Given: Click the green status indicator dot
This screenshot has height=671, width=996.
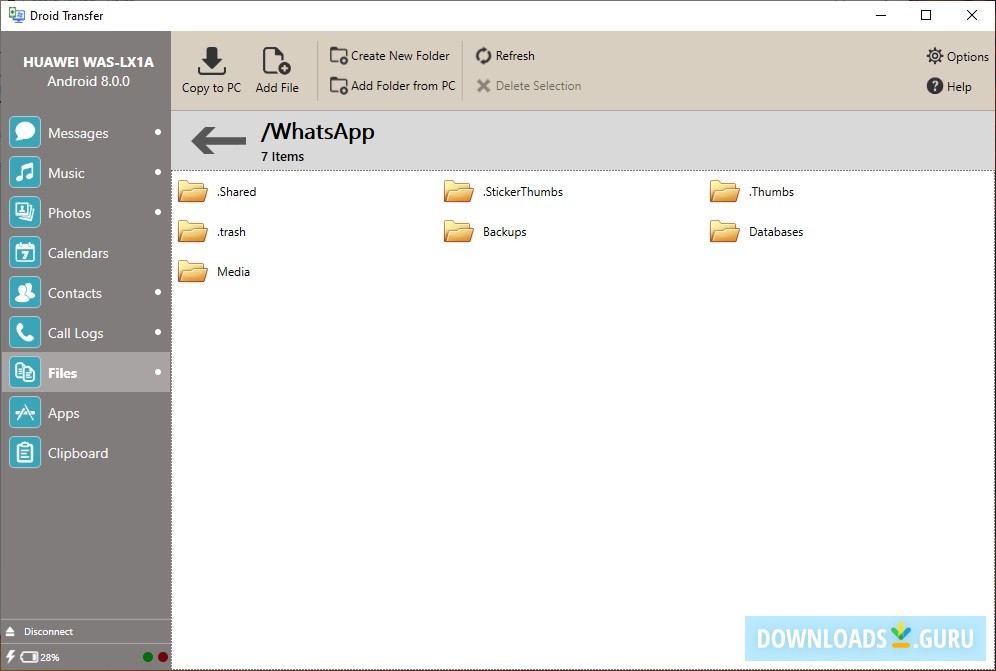Looking at the screenshot, I should (x=148, y=657).
